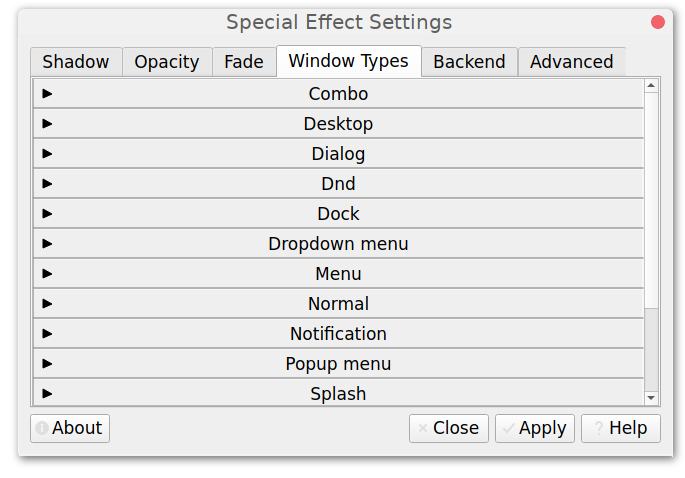Open the Opacity tab

(167, 62)
